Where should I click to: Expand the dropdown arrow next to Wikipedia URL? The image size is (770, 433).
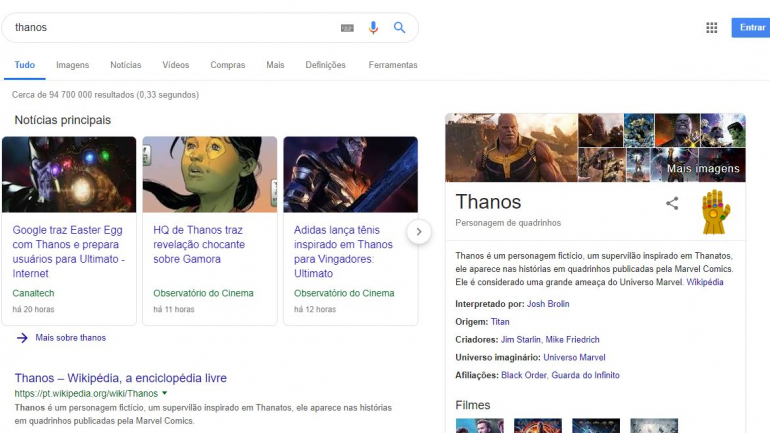[x=165, y=393]
